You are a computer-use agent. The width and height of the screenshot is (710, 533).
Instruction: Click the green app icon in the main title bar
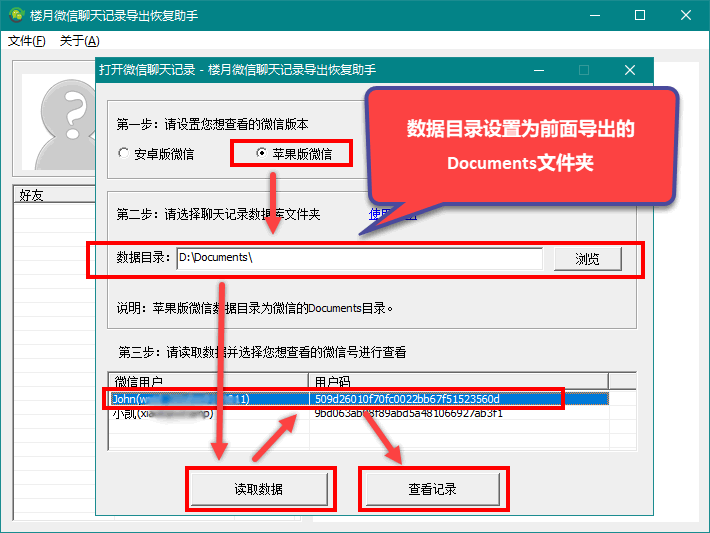click(x=16, y=15)
